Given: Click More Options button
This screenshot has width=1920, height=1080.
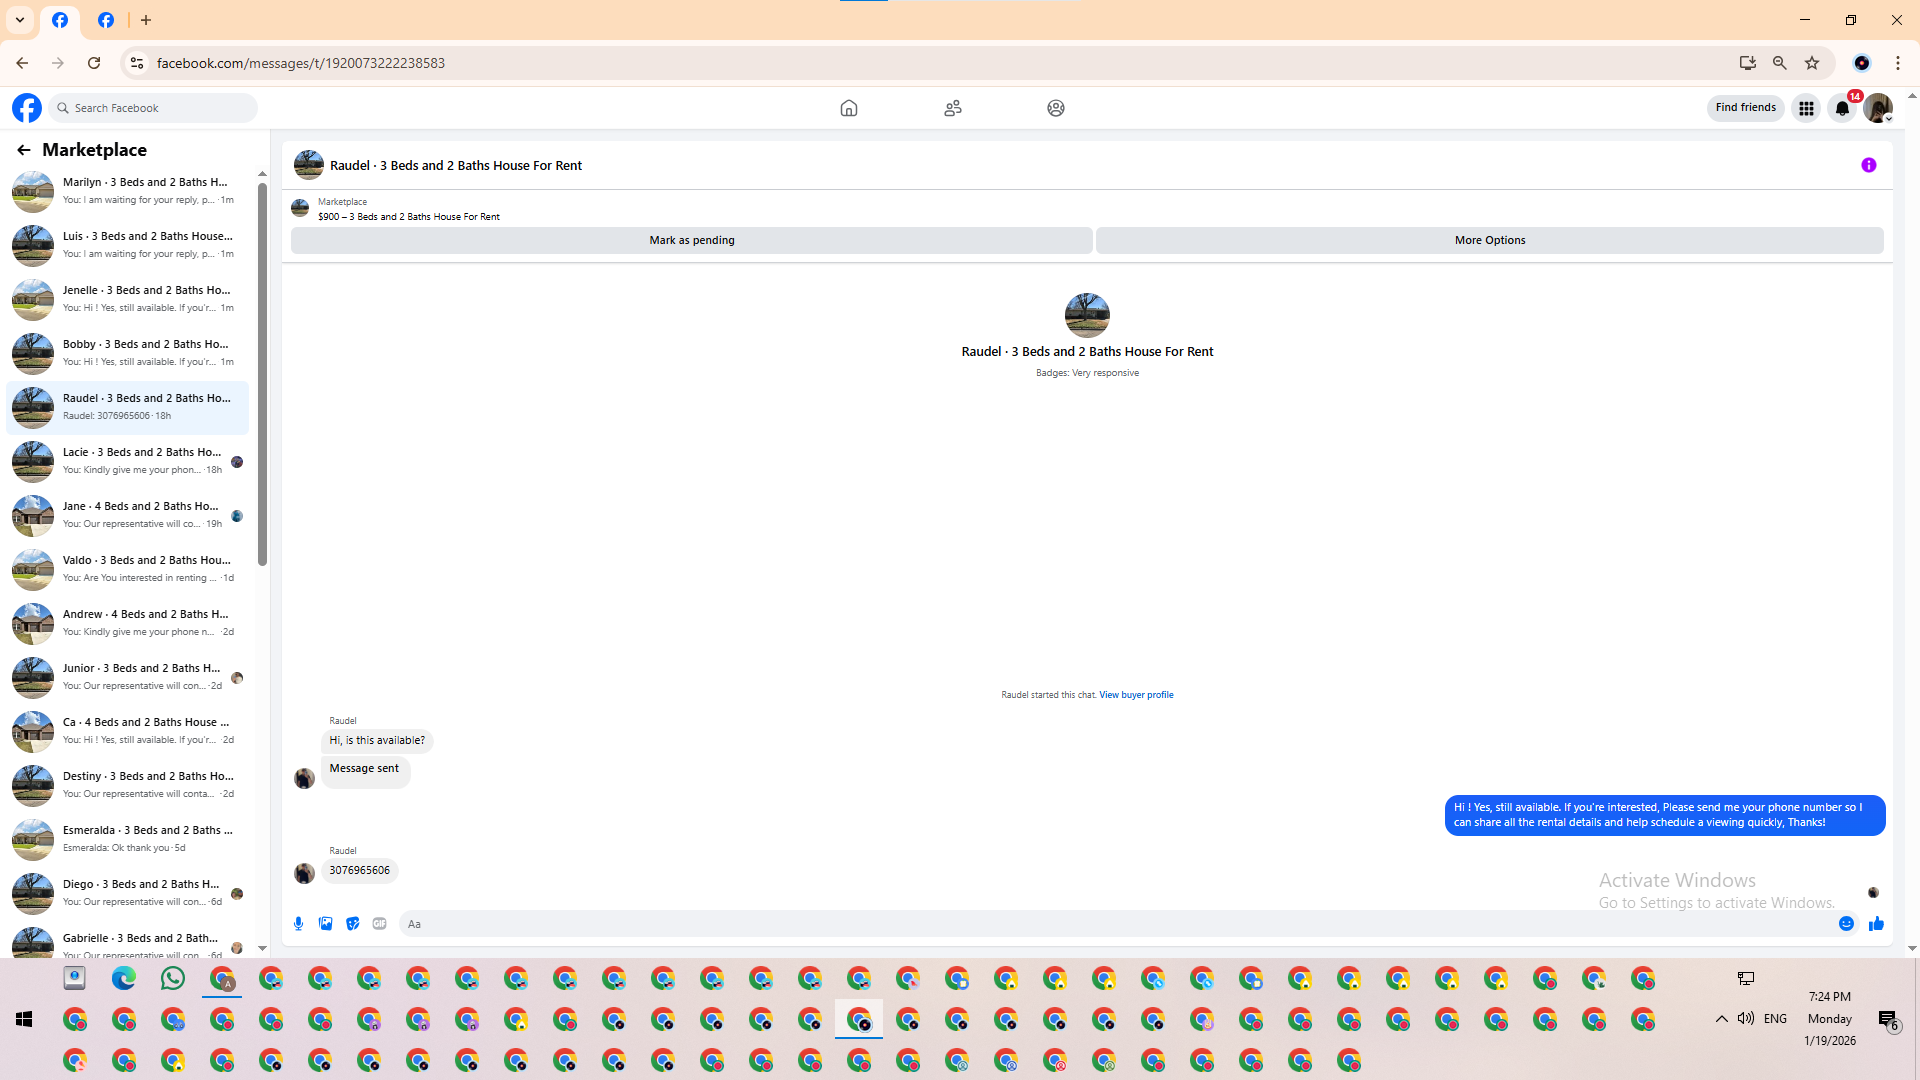Looking at the screenshot, I should point(1489,241).
